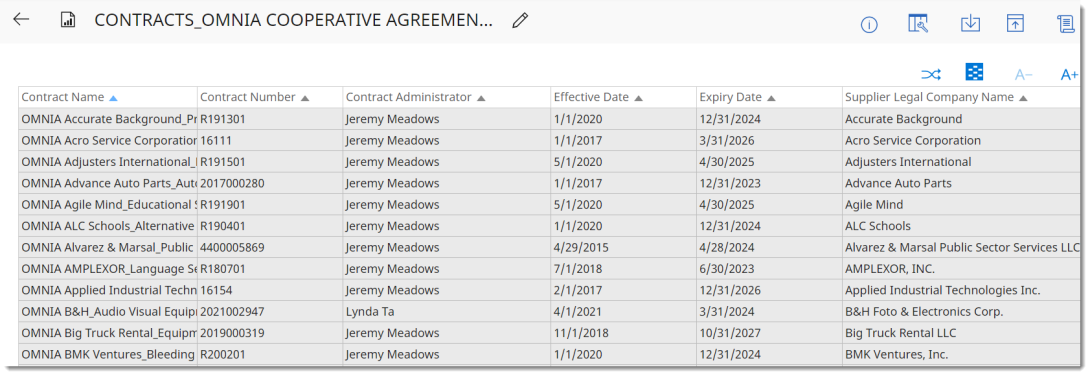1090x376 pixels.
Task: Sort by Contract Name column arrow
Action: coord(113,98)
